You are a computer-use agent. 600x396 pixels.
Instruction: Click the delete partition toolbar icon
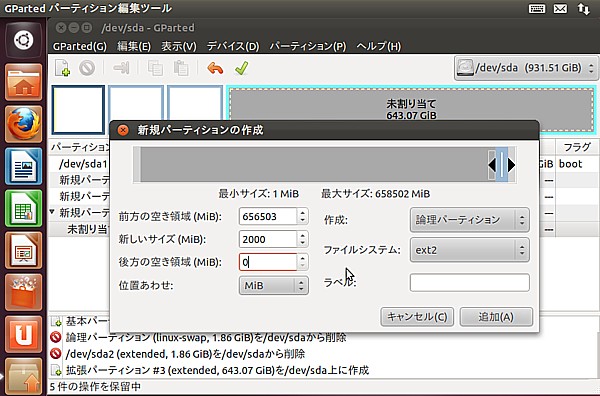87,68
